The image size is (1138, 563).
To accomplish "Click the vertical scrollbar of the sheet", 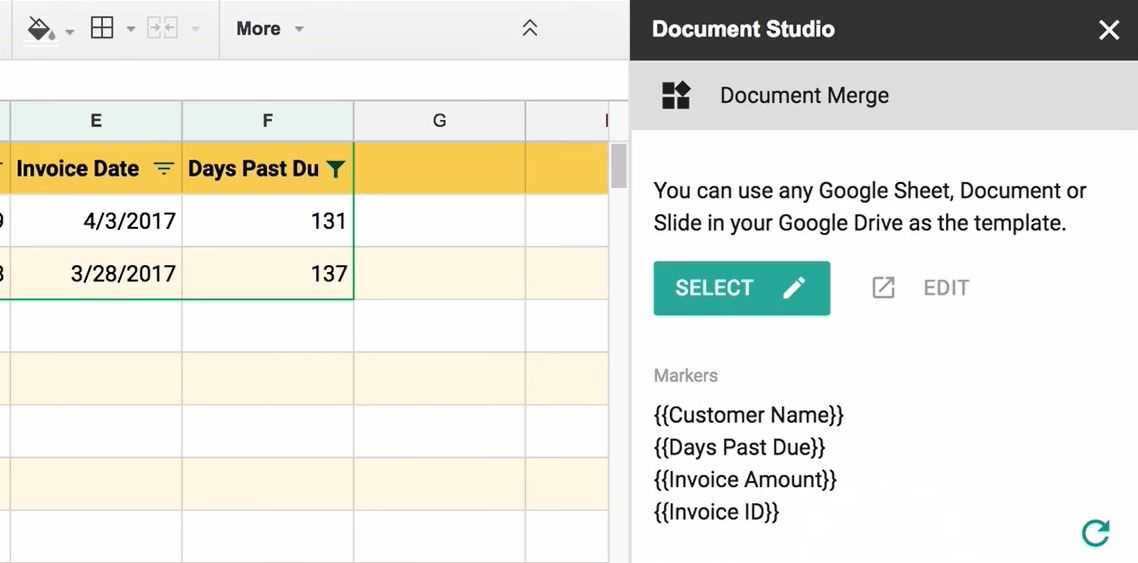I will coord(619,166).
